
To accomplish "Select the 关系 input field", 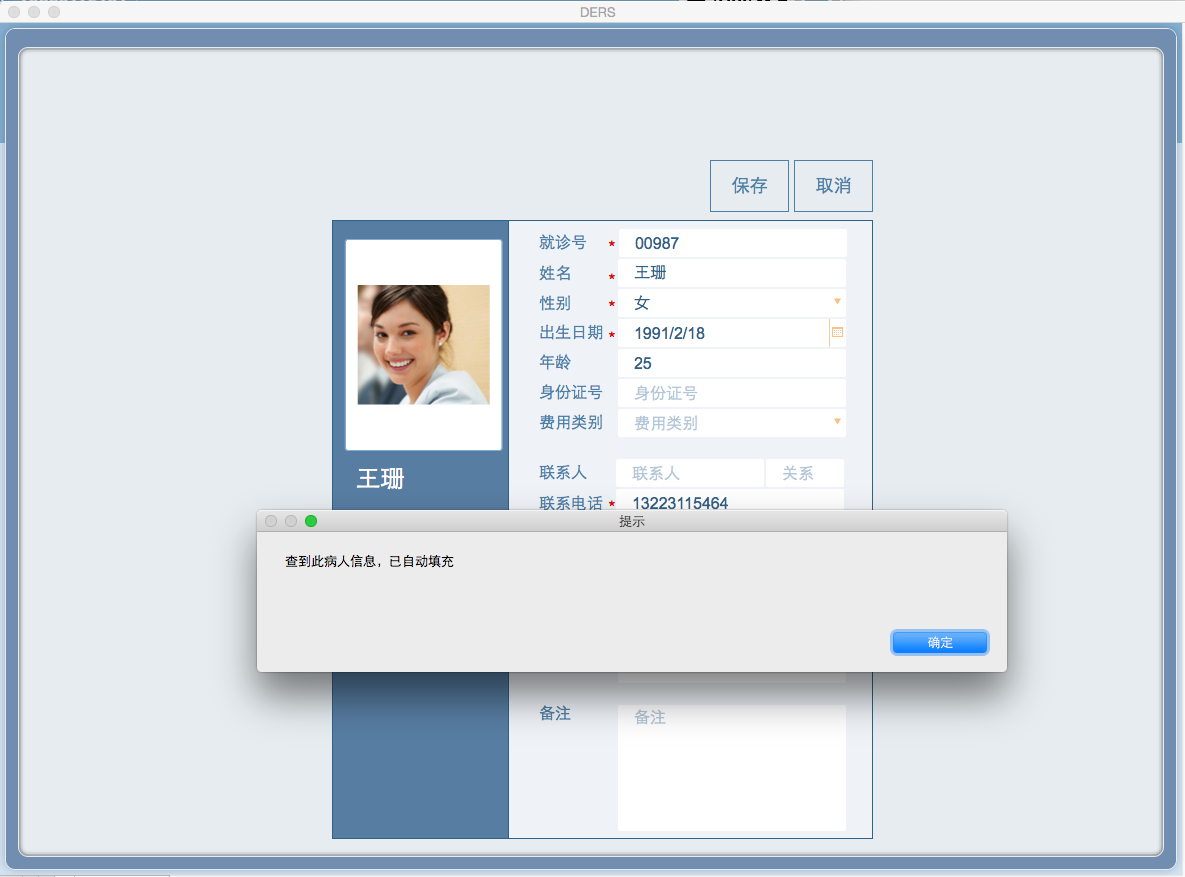I will pyautogui.click(x=804, y=473).
